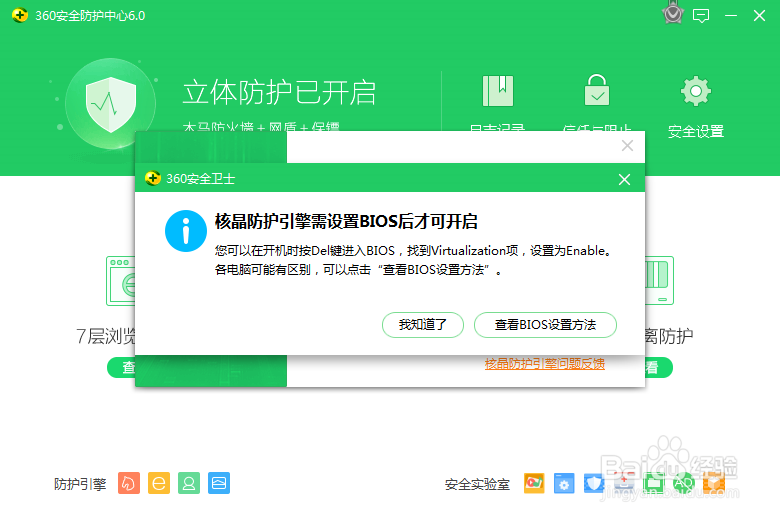Click the 安全实验室 label
783x519 pixels.
click(477, 484)
